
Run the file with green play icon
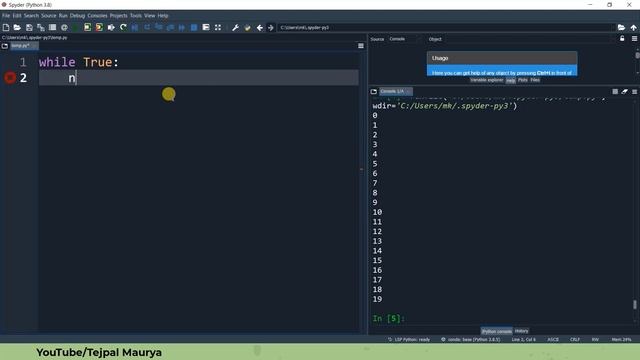pyautogui.click(x=76, y=27)
